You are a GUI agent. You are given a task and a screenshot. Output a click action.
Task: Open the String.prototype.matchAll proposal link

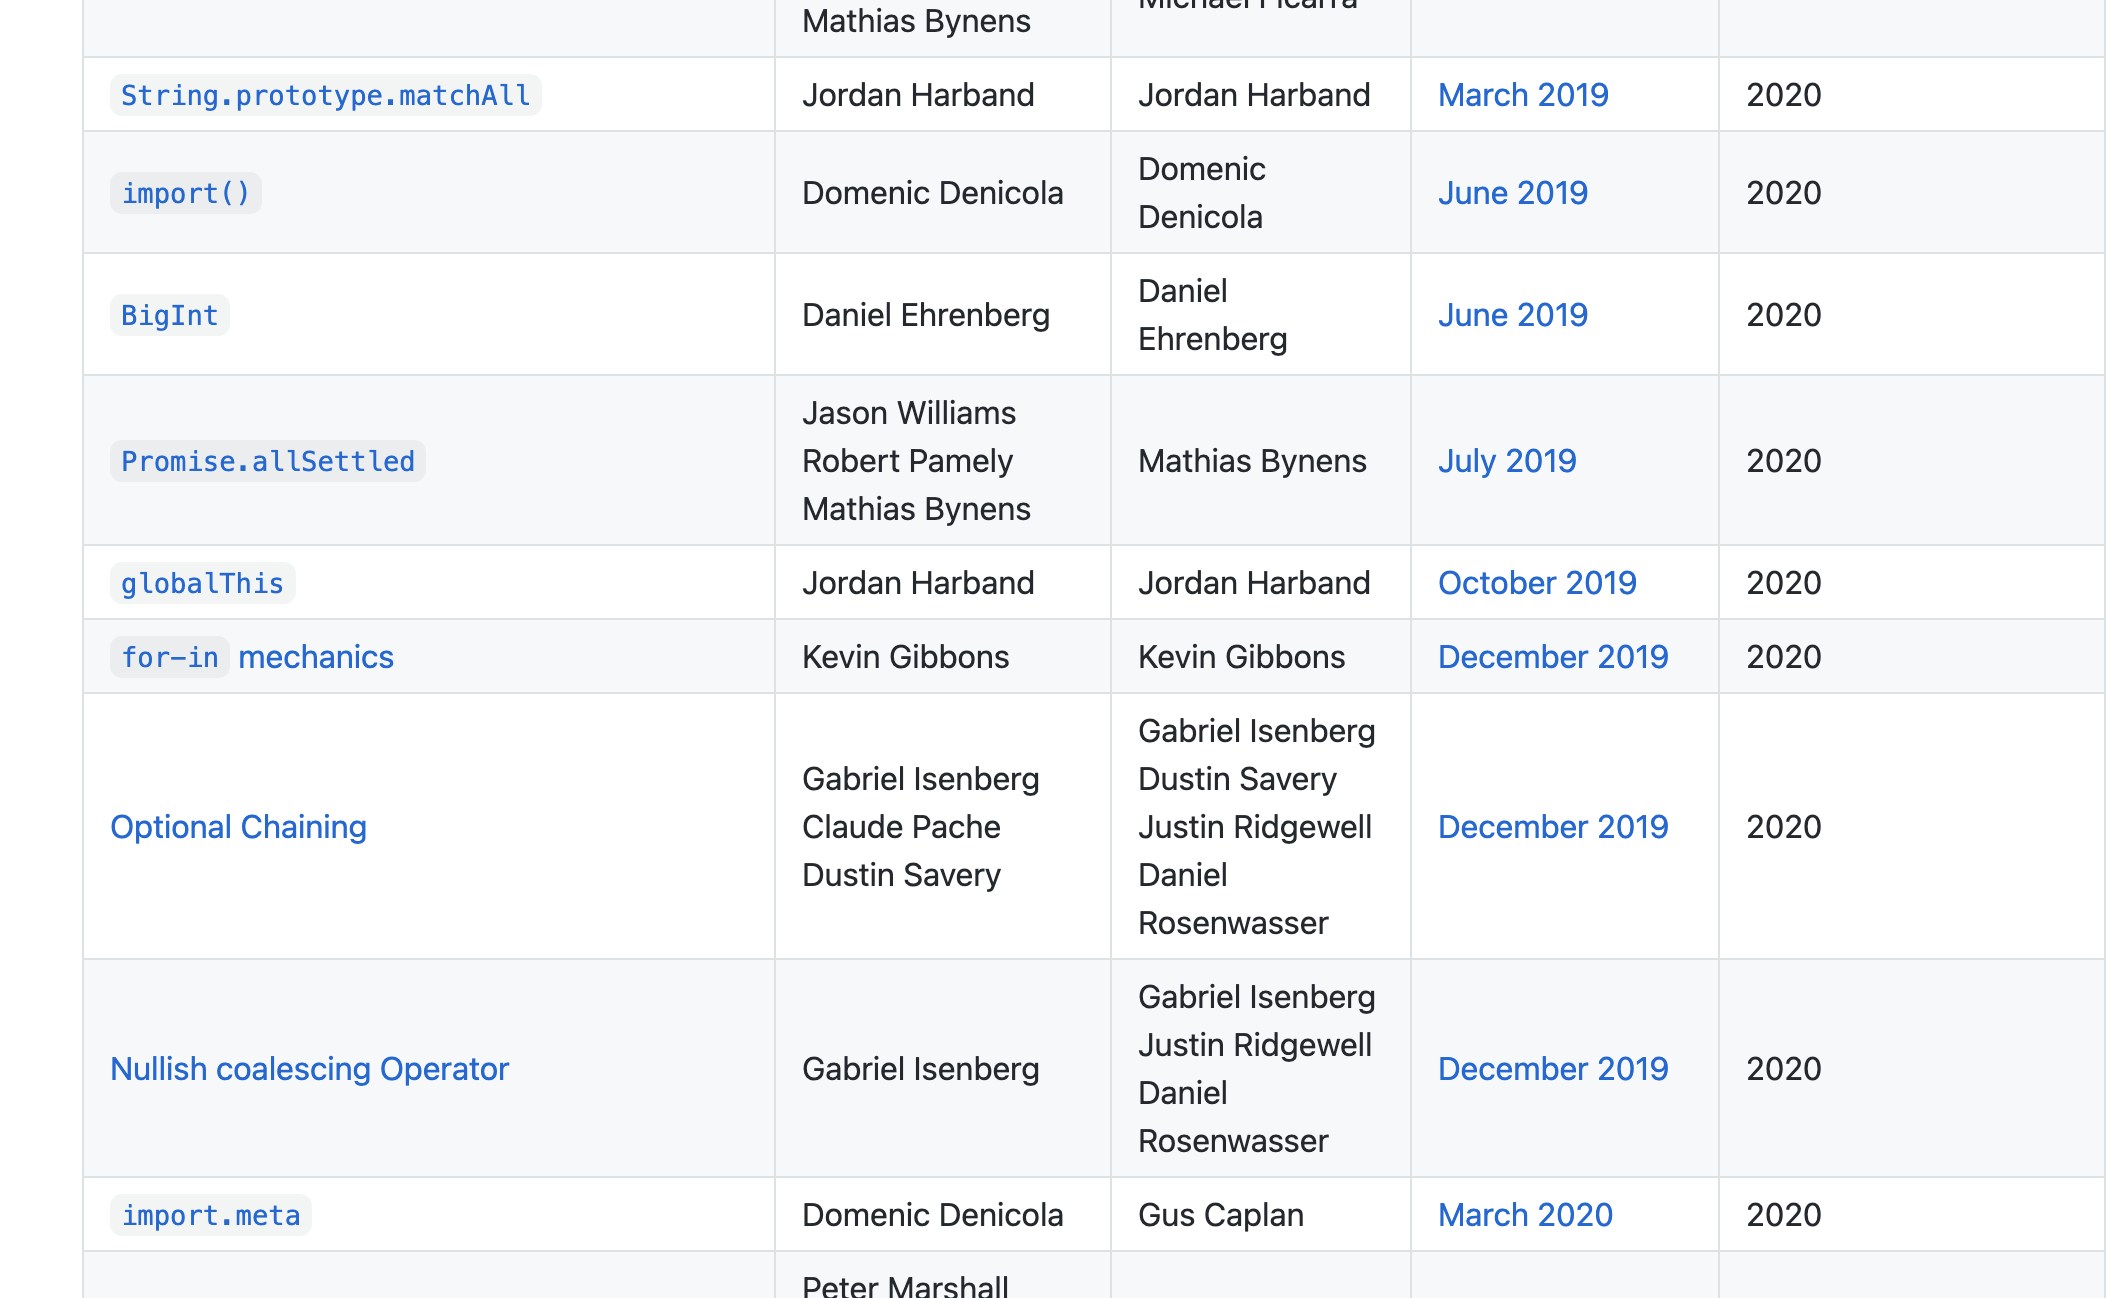(325, 96)
